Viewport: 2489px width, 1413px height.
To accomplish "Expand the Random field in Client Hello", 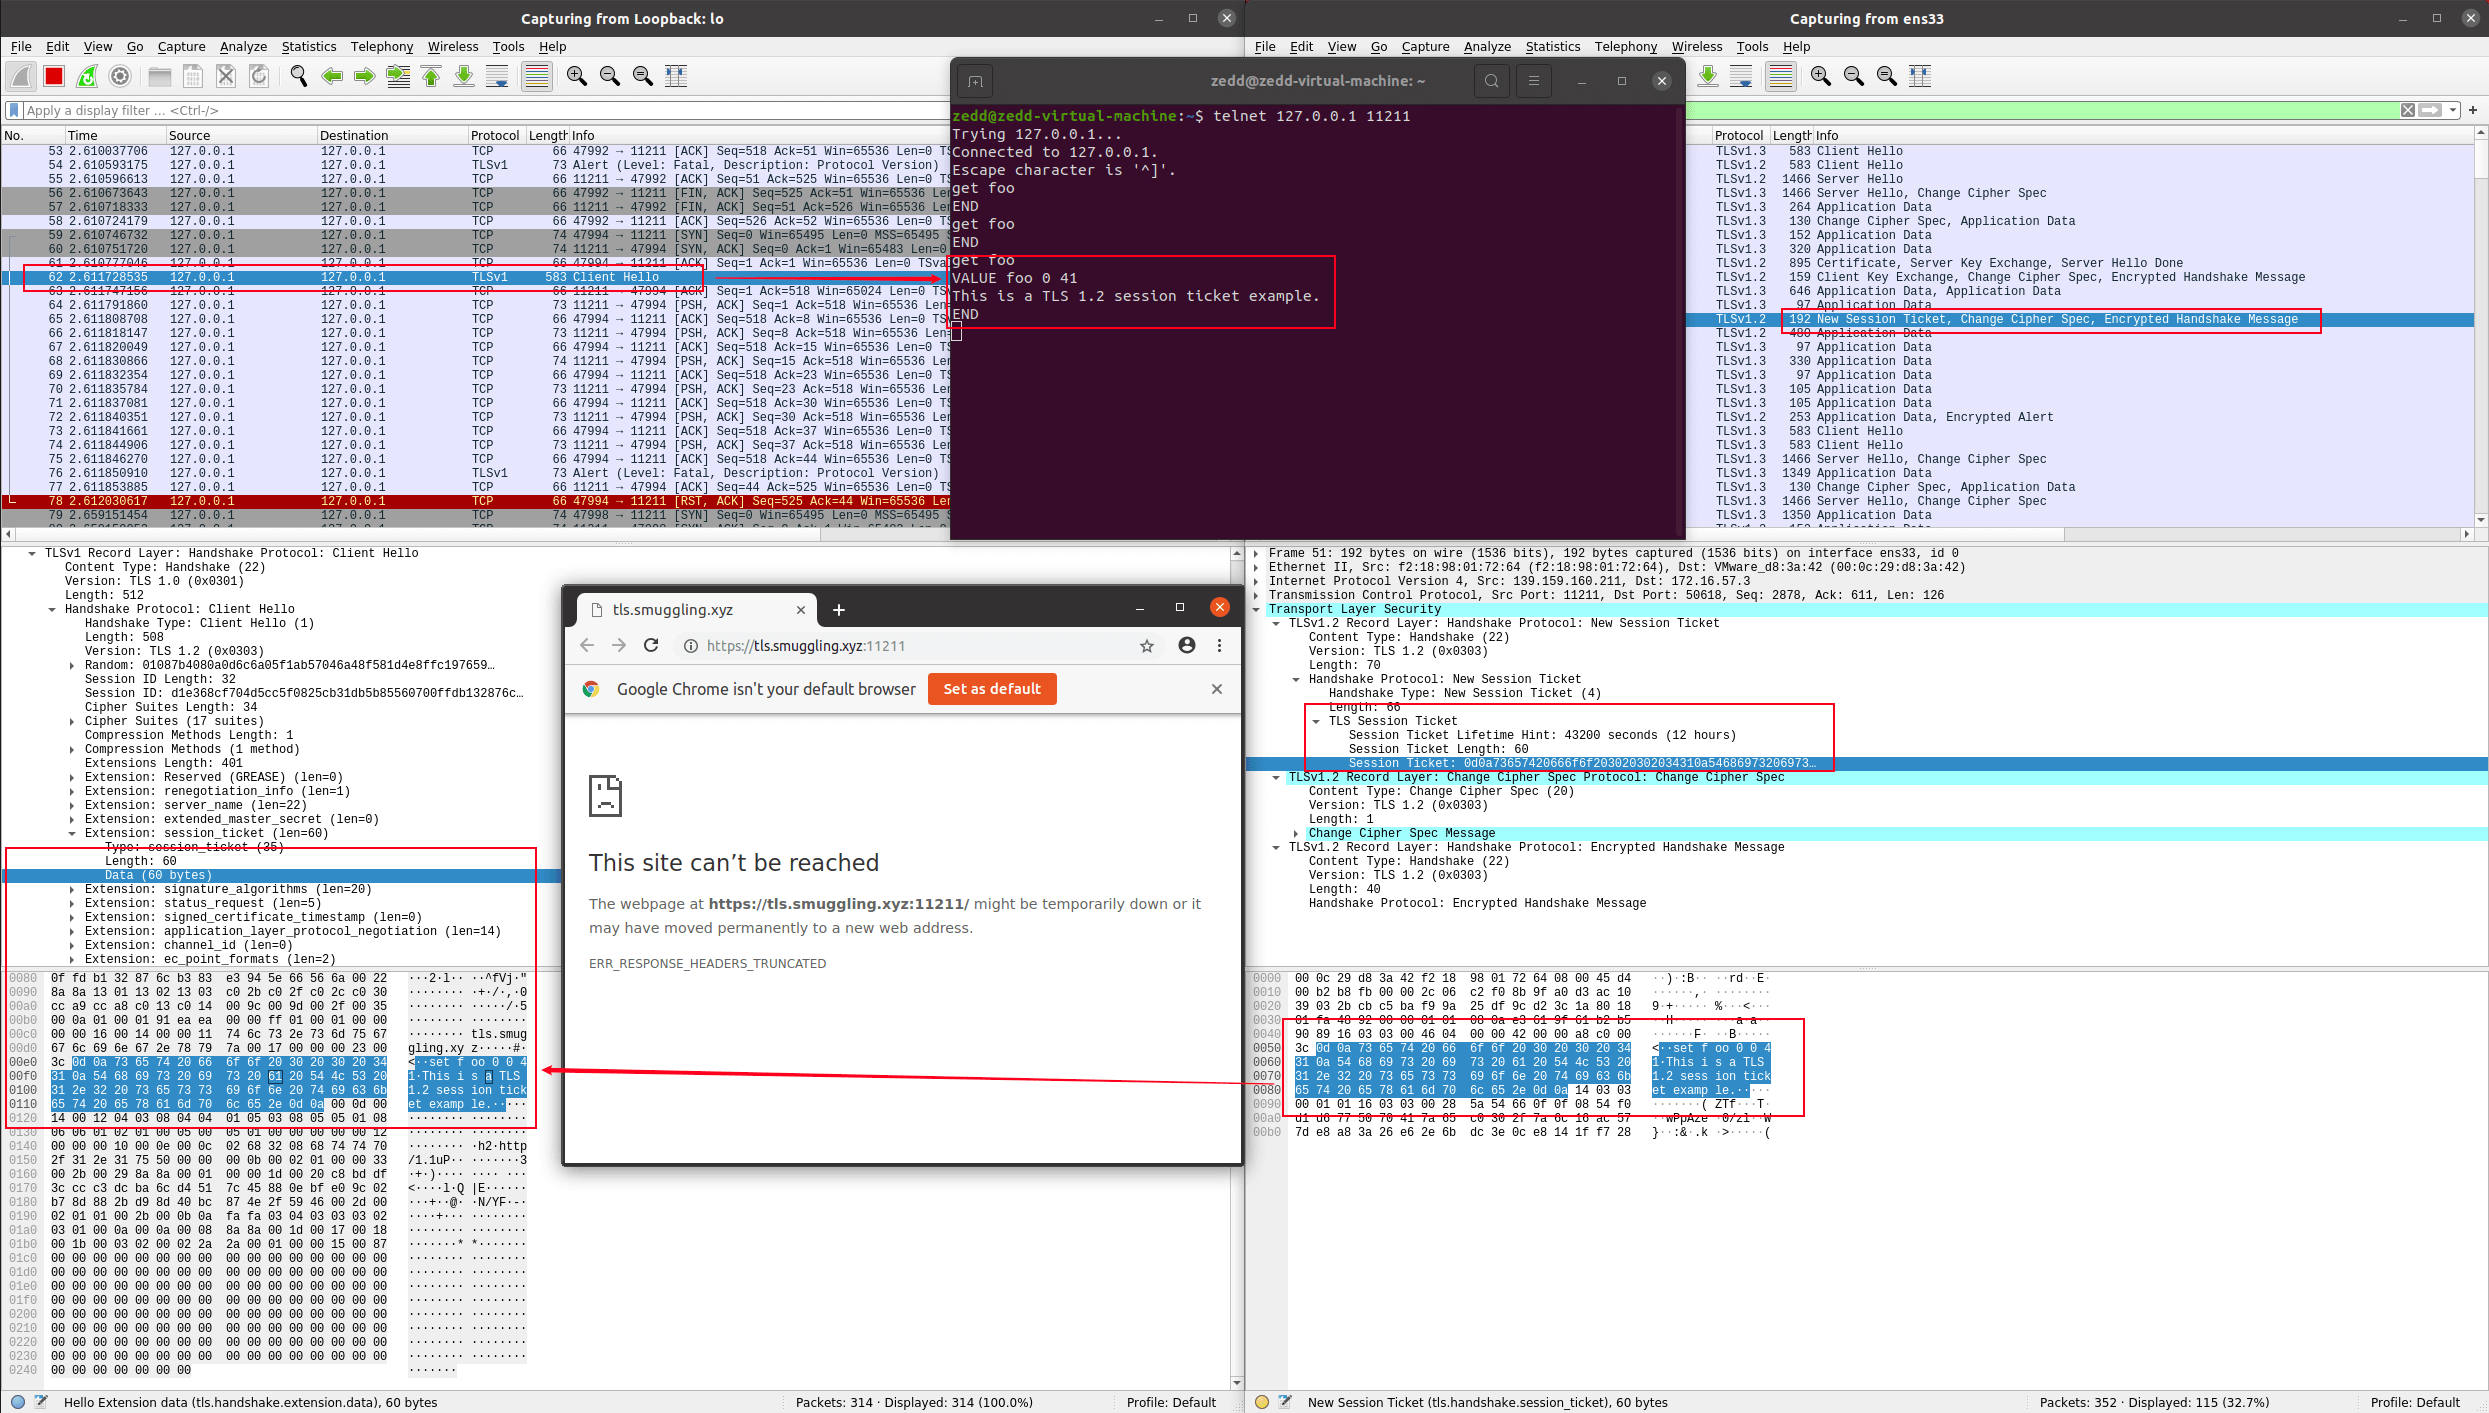I will tap(72, 665).
